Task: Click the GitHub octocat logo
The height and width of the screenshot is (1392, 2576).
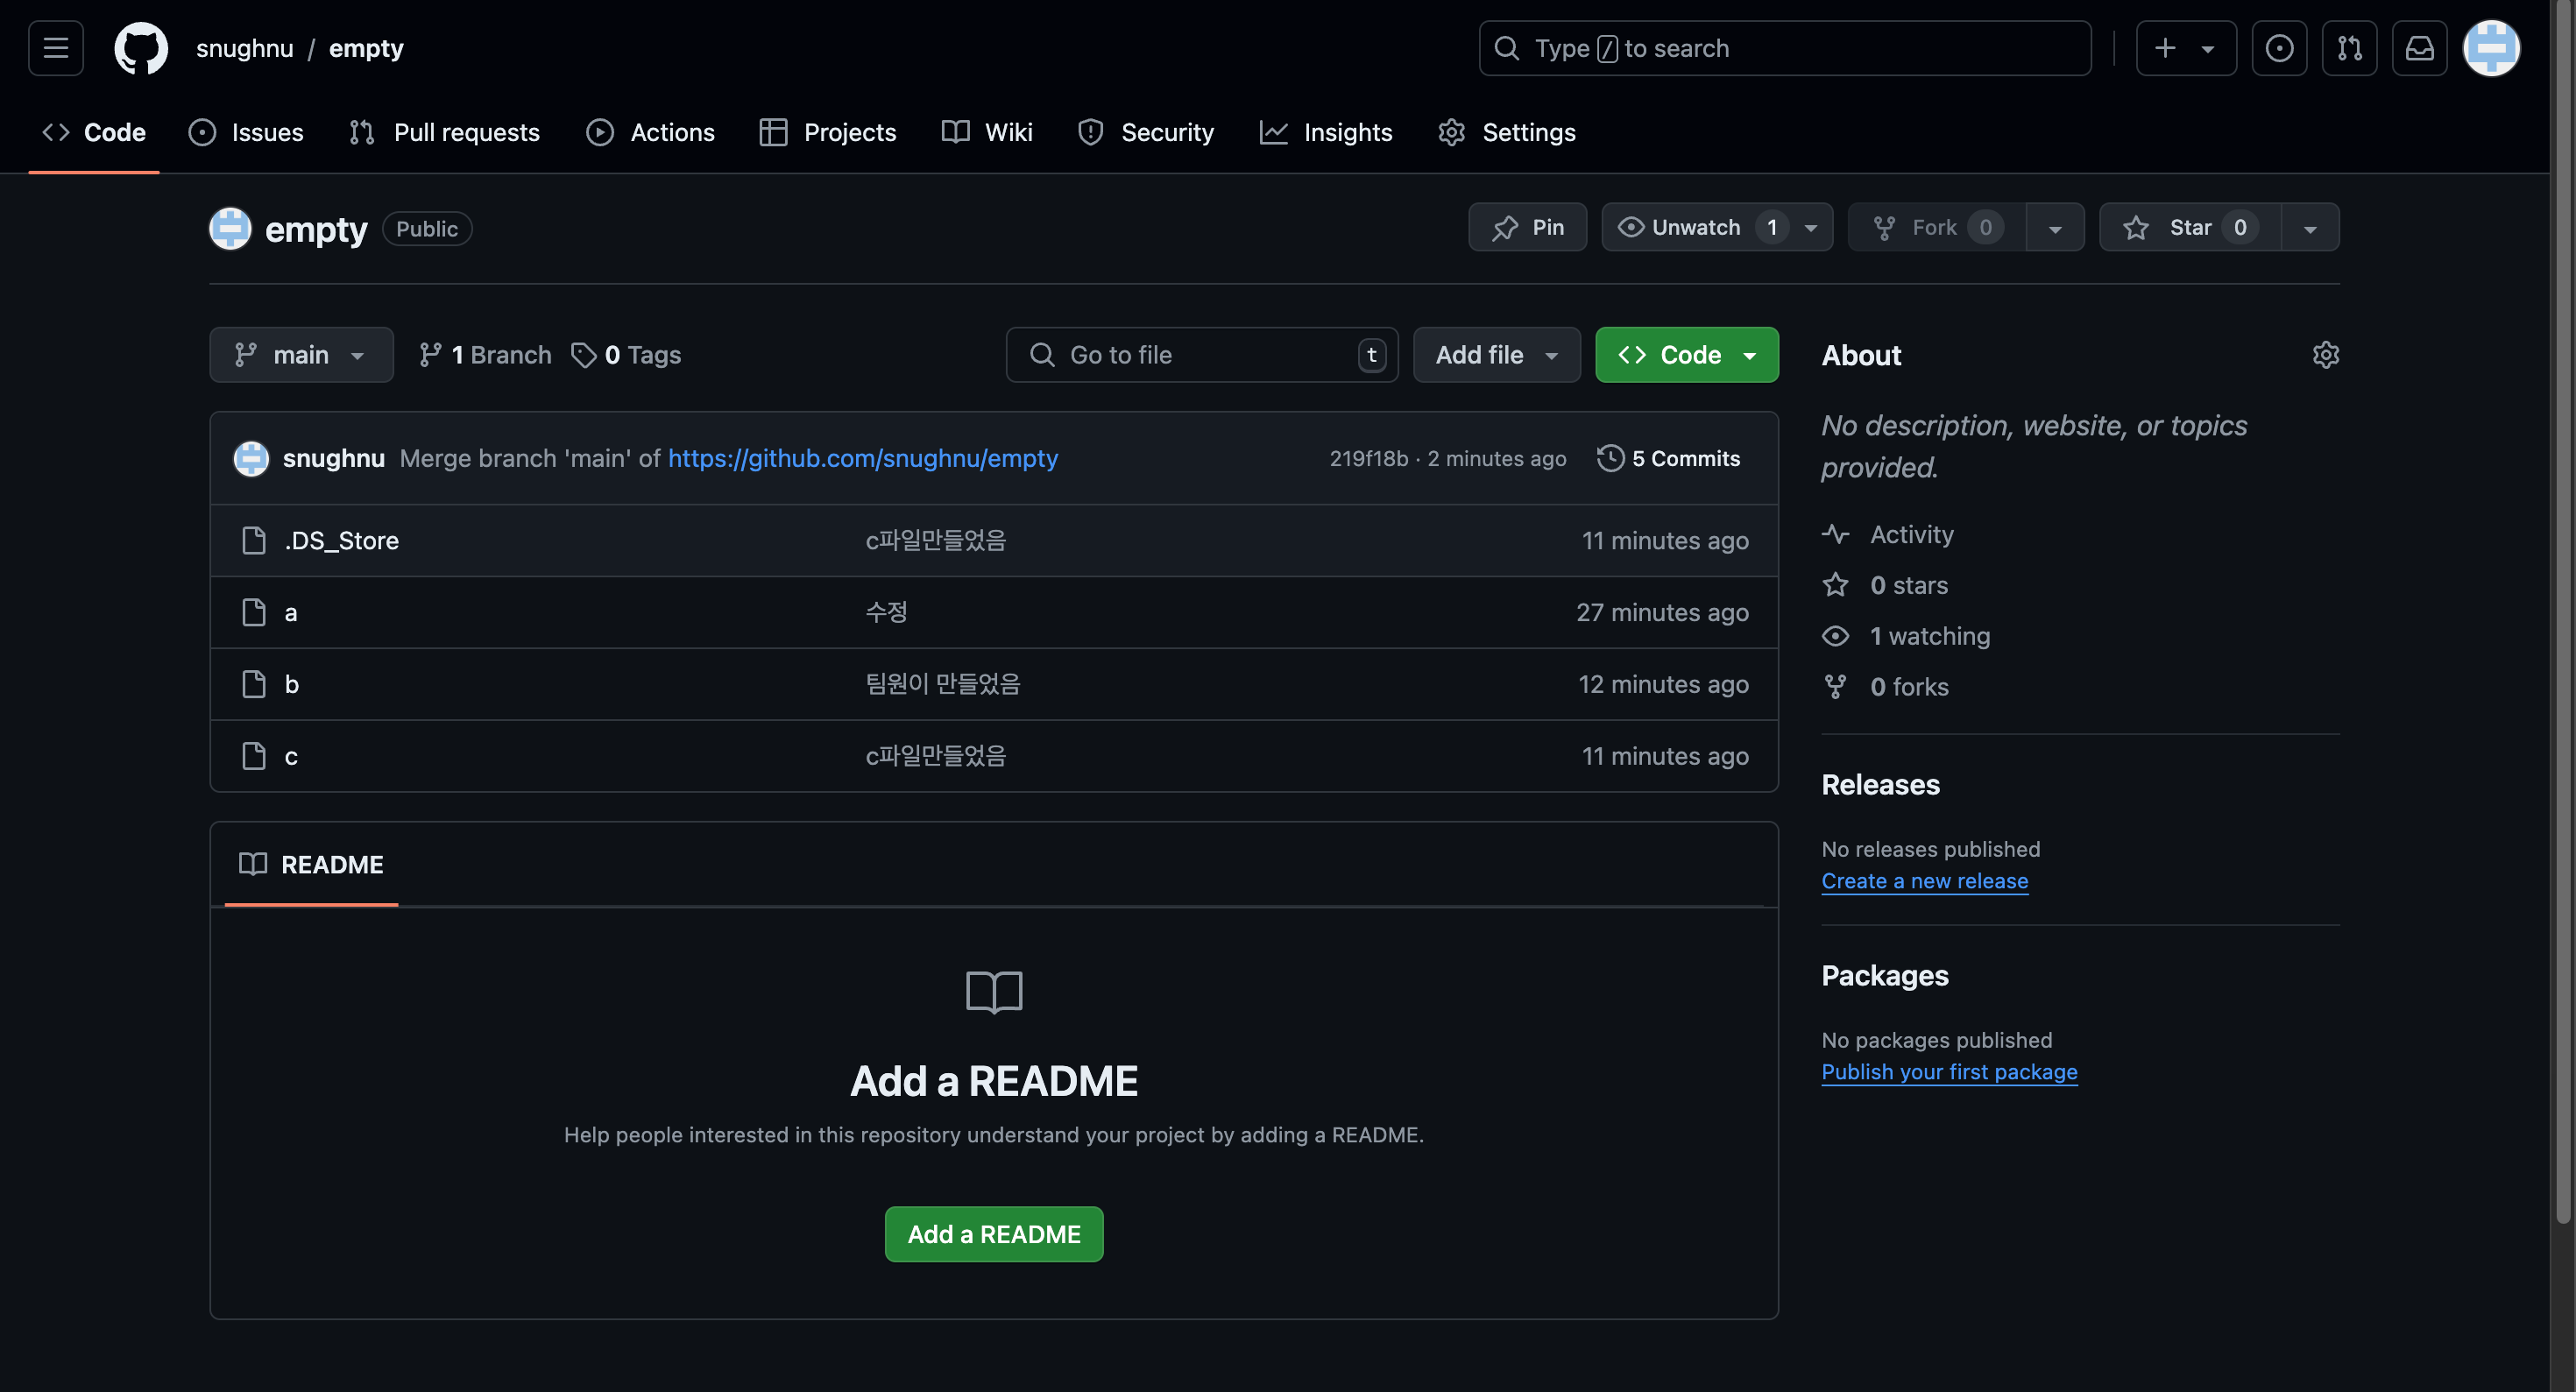Action: point(141,48)
